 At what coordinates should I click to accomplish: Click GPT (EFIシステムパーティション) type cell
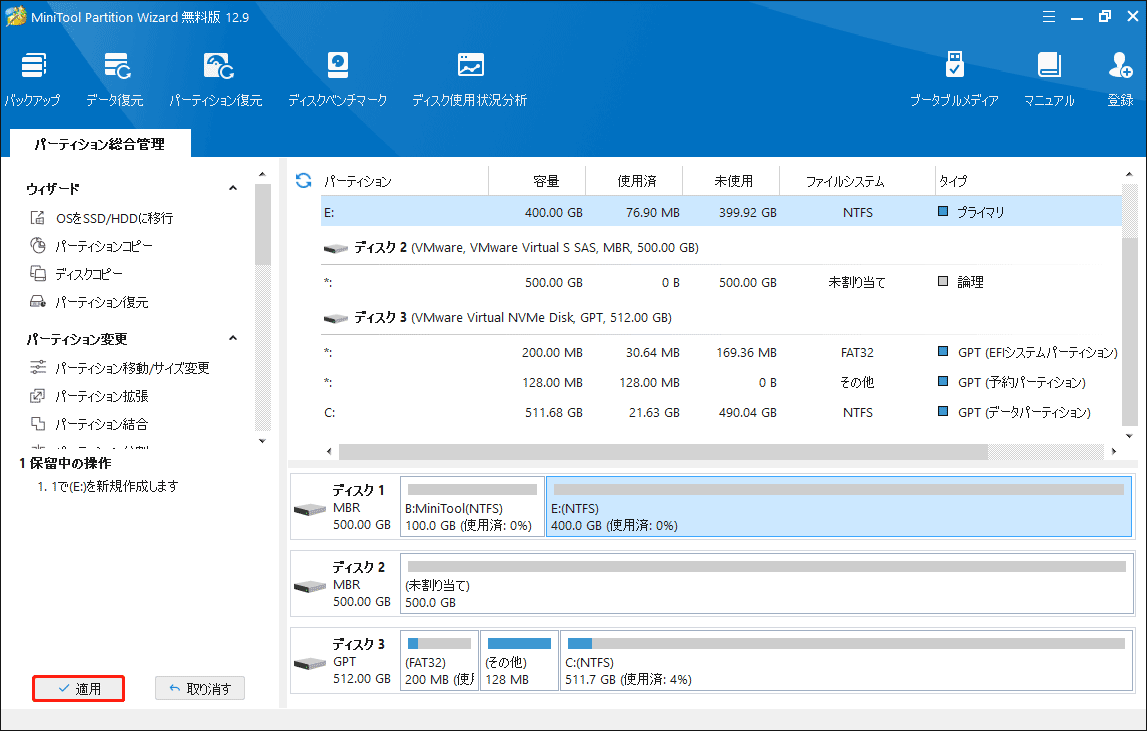(1028, 353)
